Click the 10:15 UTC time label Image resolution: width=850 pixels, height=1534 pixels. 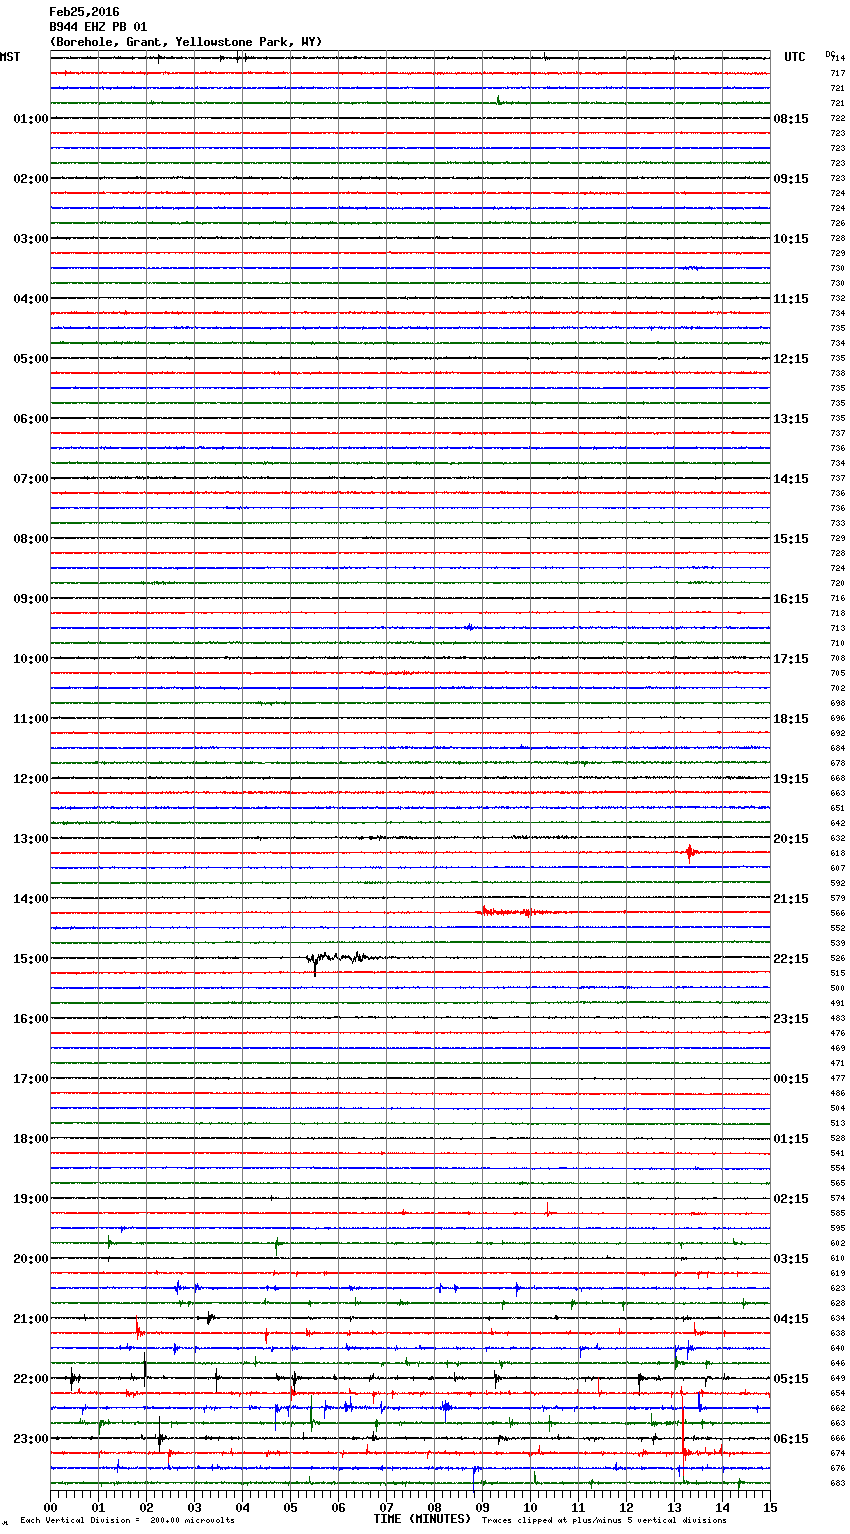tap(791, 239)
